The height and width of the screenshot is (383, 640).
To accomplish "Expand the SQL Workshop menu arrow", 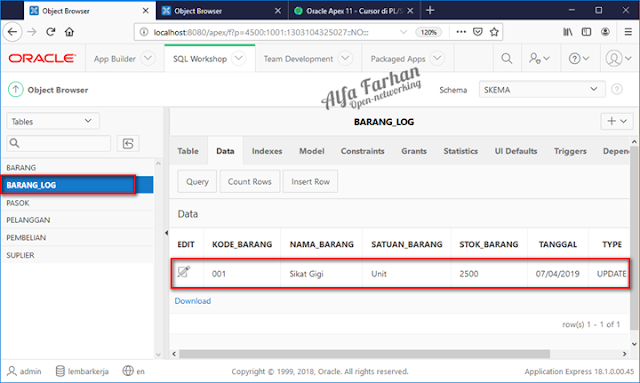I will (x=238, y=58).
